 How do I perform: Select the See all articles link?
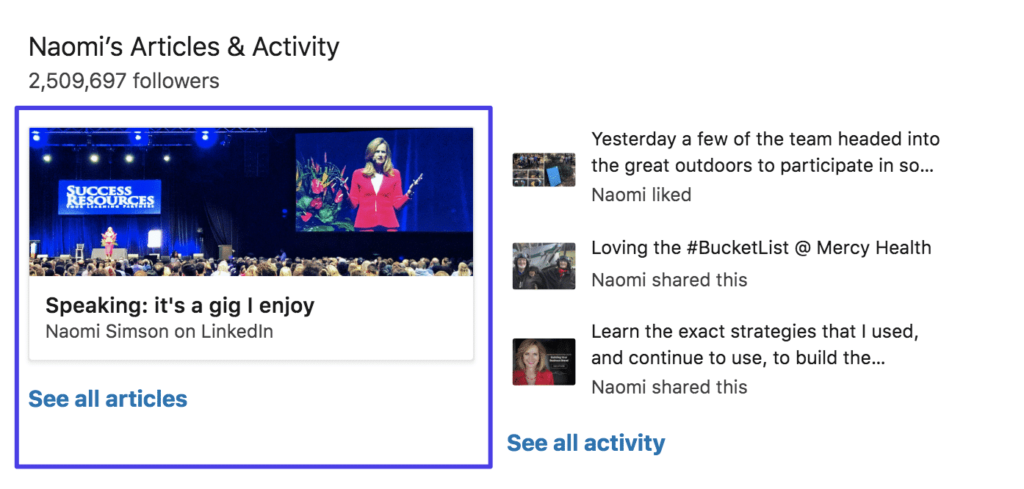(x=107, y=399)
